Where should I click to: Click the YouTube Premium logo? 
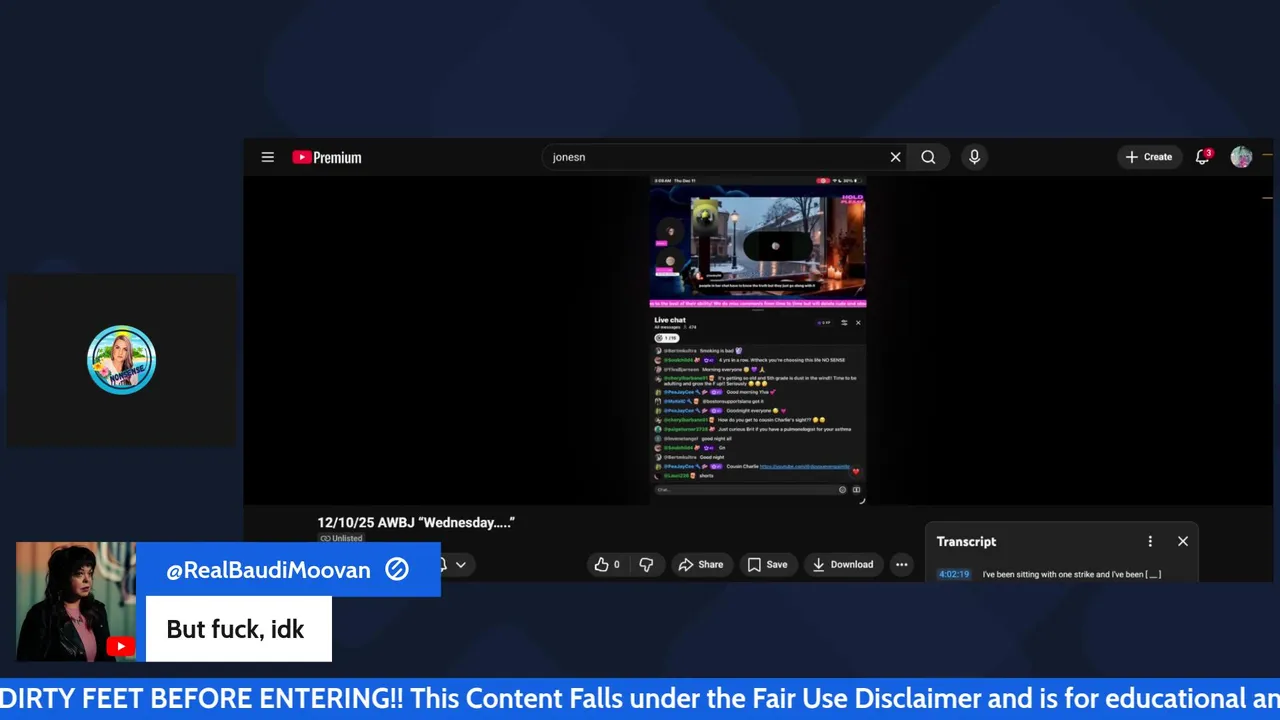coord(327,157)
